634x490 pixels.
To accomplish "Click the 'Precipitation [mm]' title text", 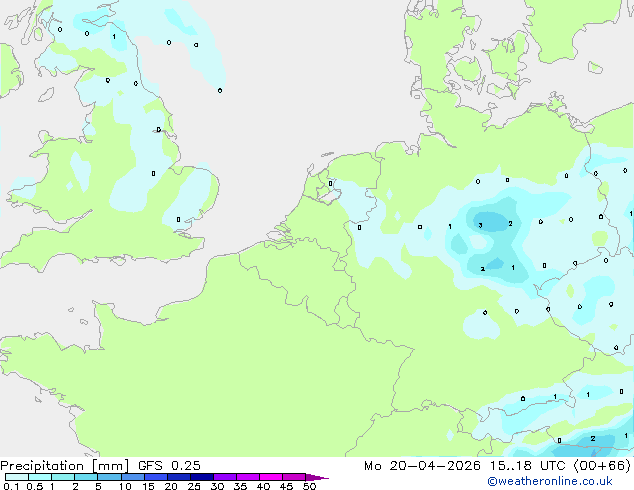I will tap(65, 466).
